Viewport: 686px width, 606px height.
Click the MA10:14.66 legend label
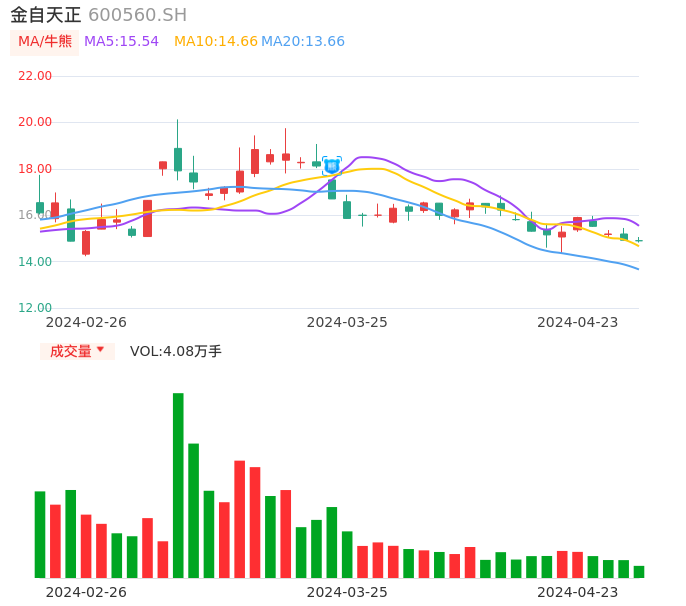pos(216,41)
